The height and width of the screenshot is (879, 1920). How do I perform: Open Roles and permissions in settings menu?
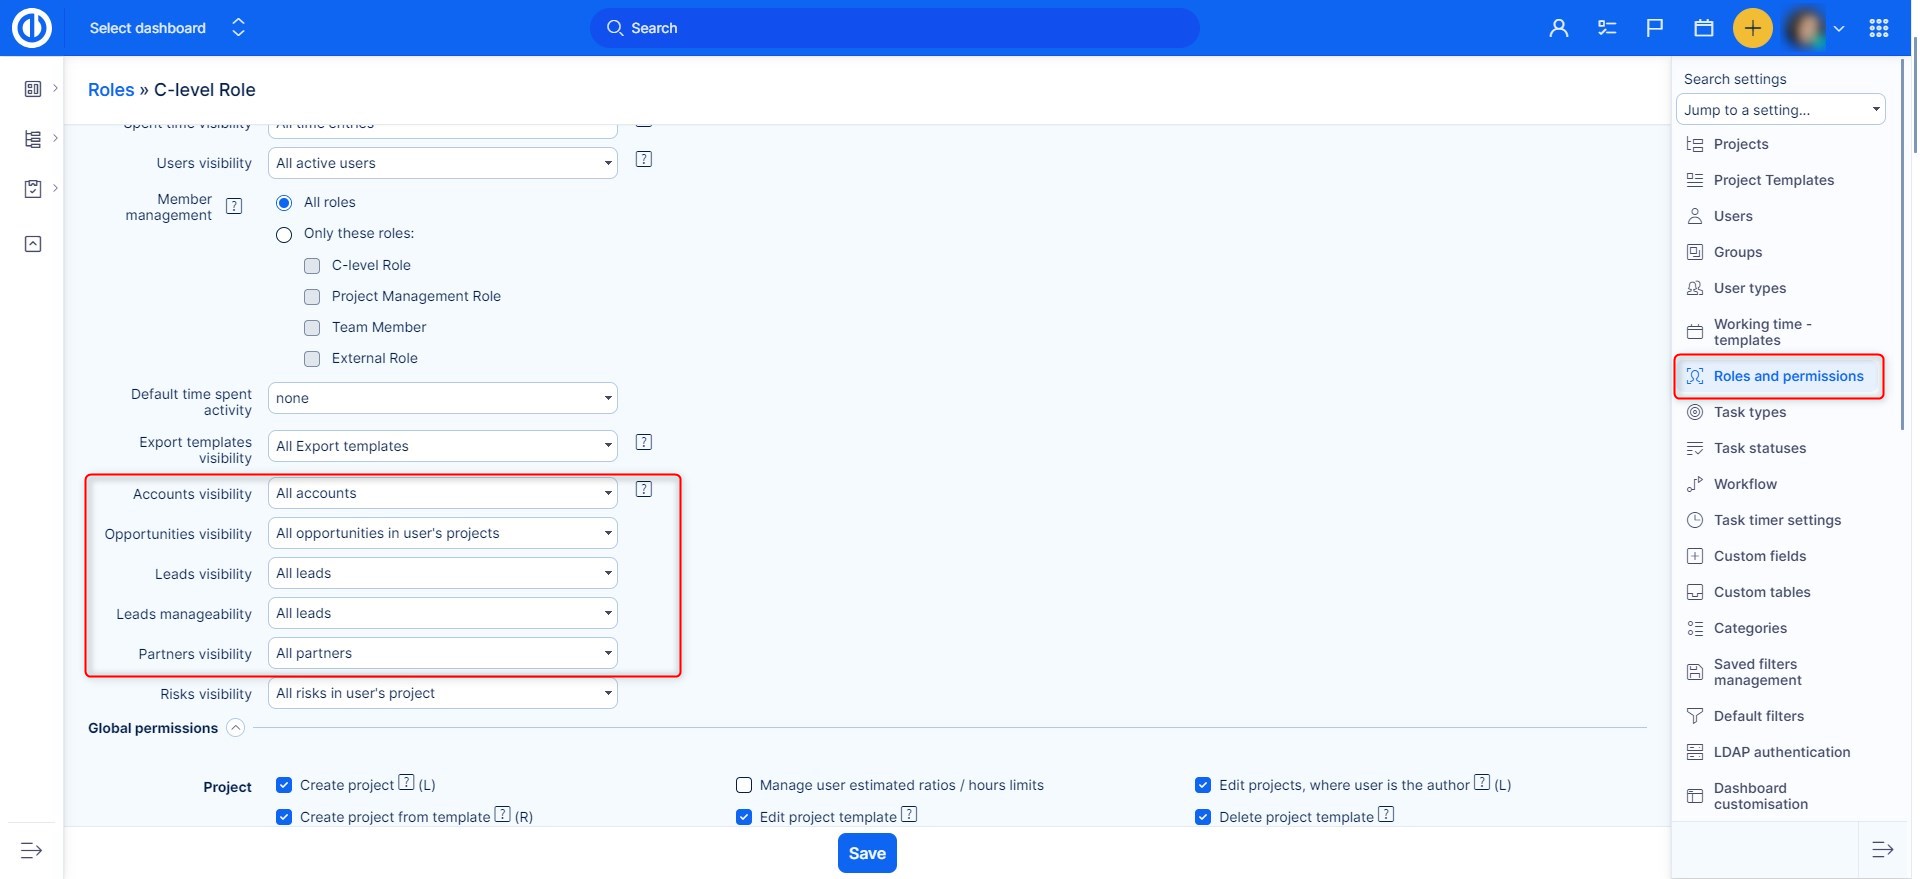[1787, 376]
